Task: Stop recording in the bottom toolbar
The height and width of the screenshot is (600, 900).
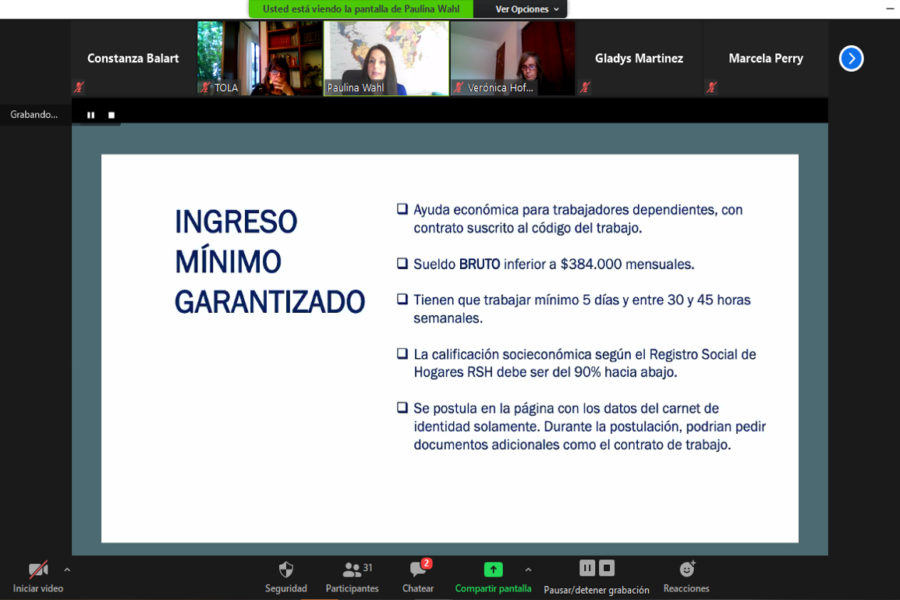Action: [x=607, y=568]
